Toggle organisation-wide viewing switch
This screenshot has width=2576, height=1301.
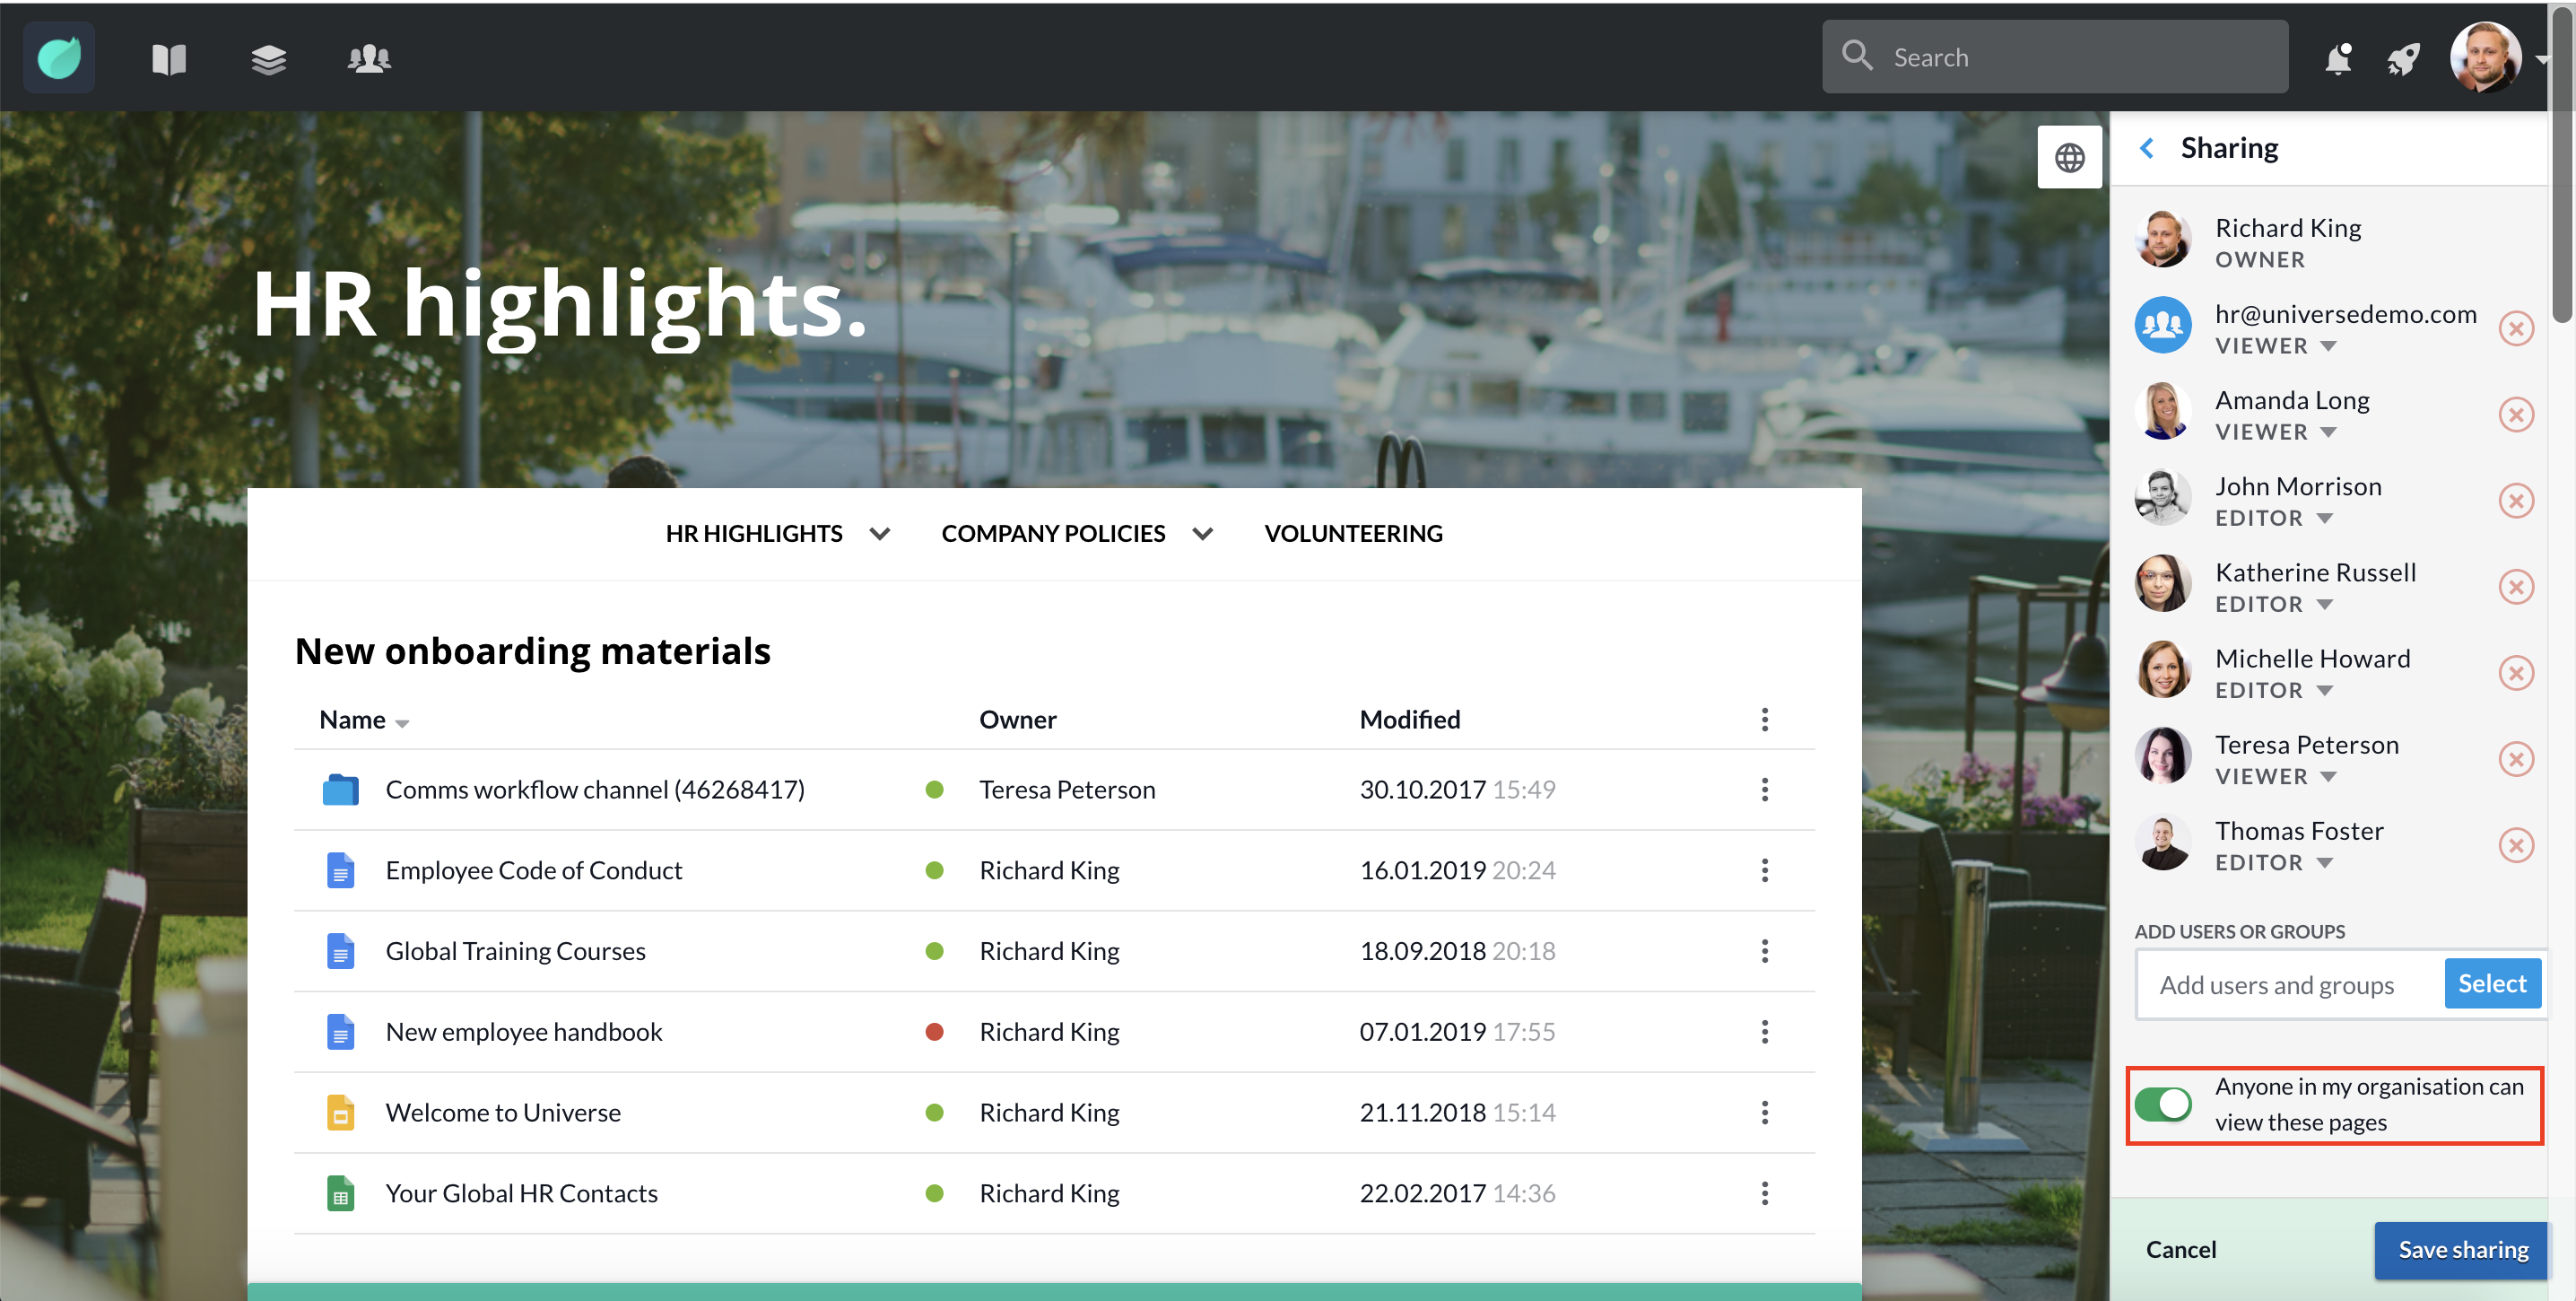2162,1104
